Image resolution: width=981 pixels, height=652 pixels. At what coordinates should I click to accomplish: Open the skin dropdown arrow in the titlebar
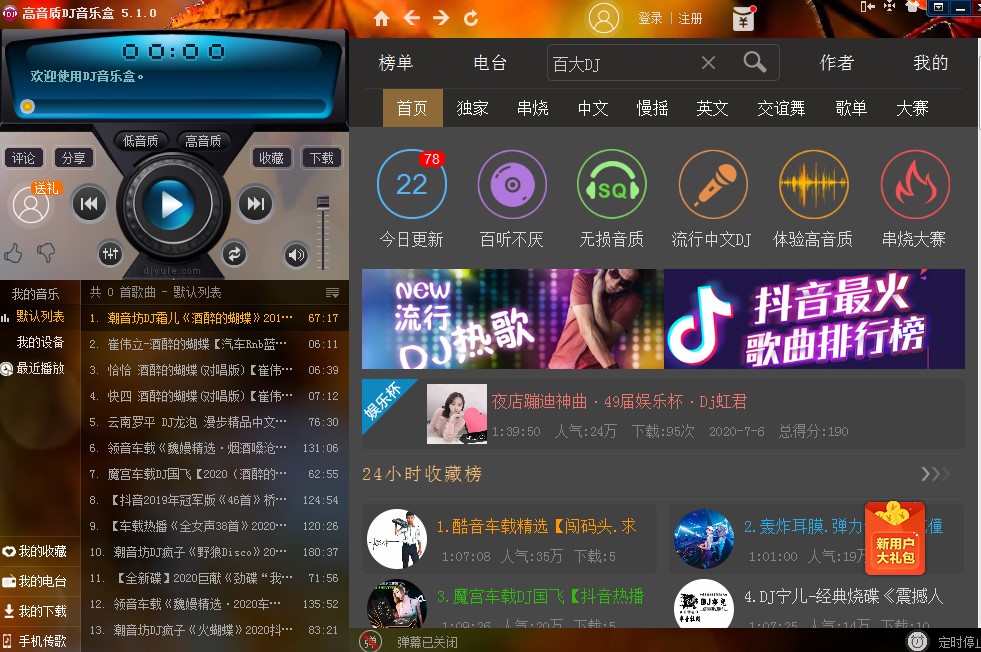click(x=937, y=8)
